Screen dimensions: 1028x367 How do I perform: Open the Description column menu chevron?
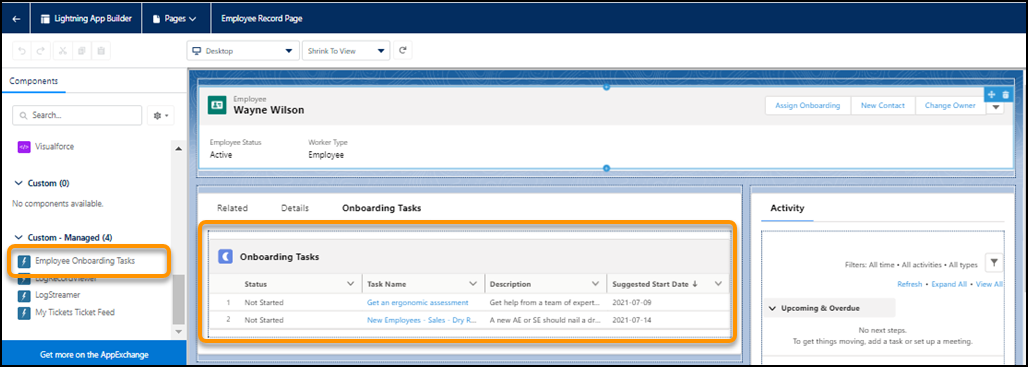click(x=595, y=284)
